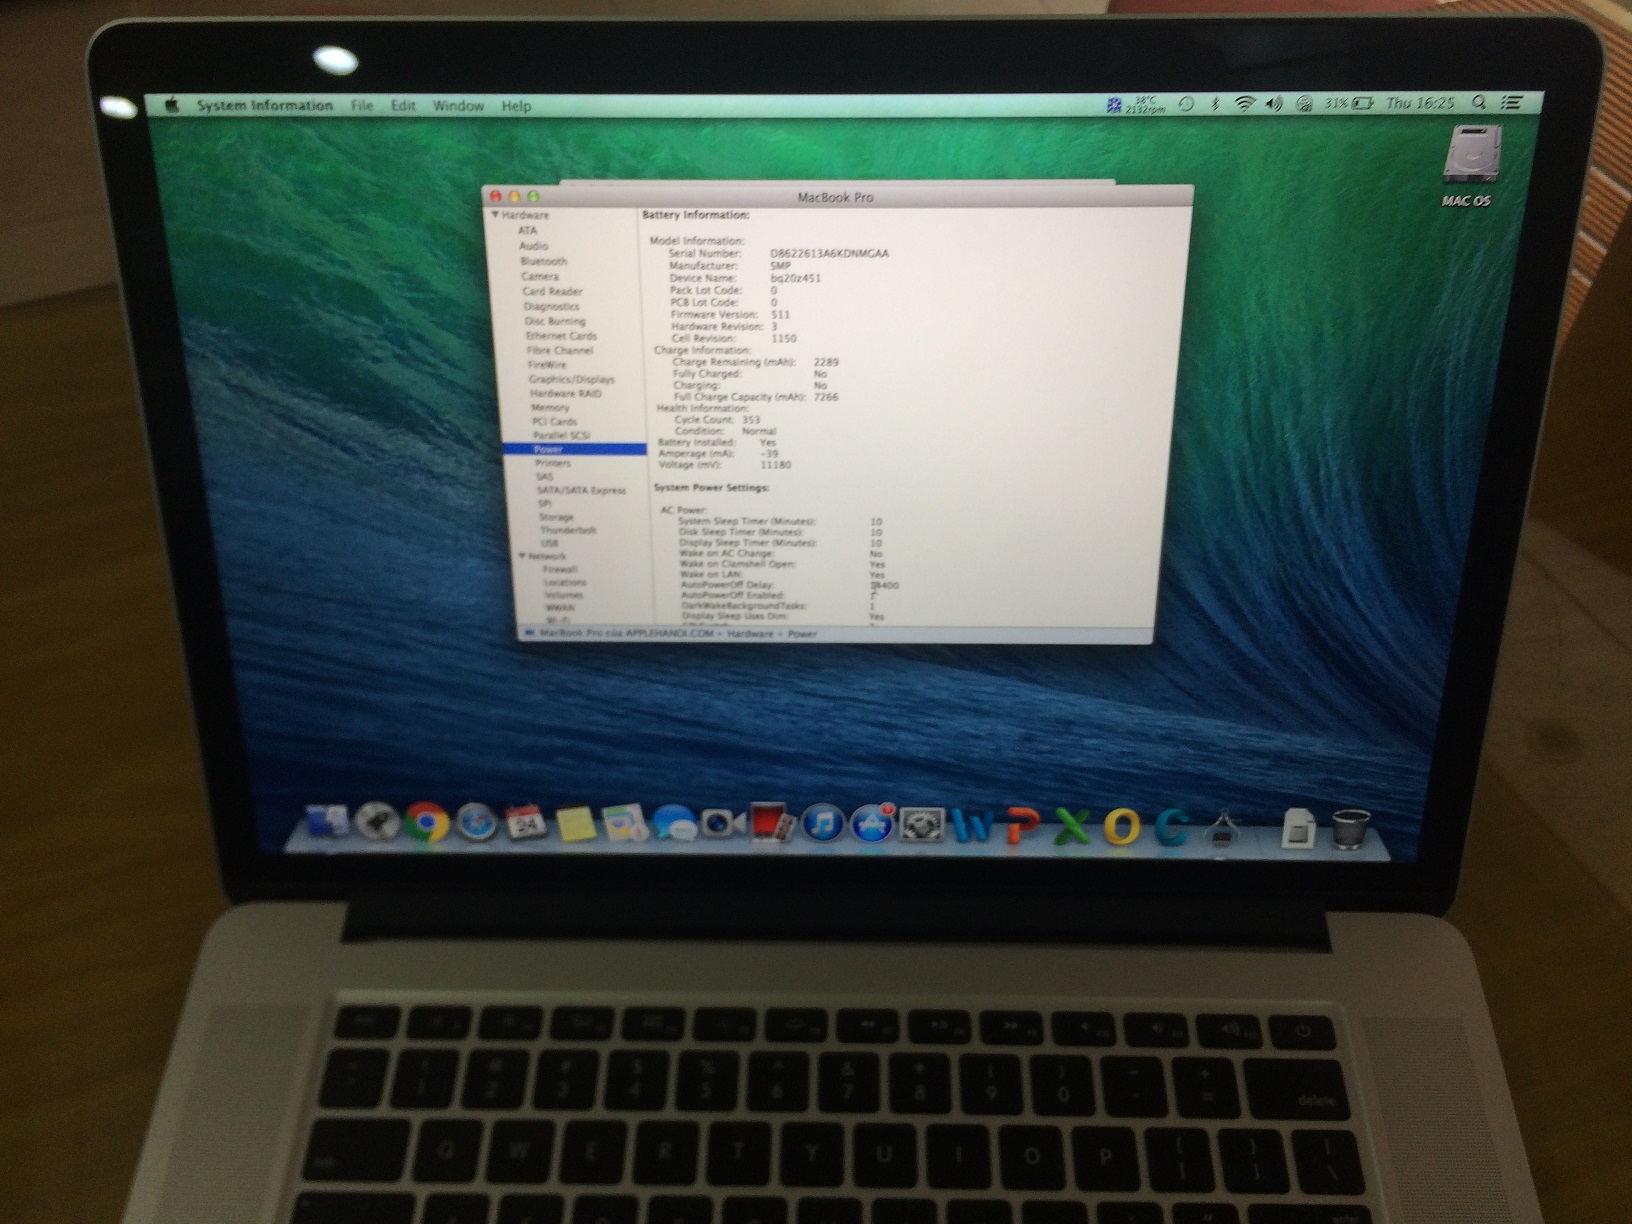
Task: Open the Edit menu
Action: point(403,105)
